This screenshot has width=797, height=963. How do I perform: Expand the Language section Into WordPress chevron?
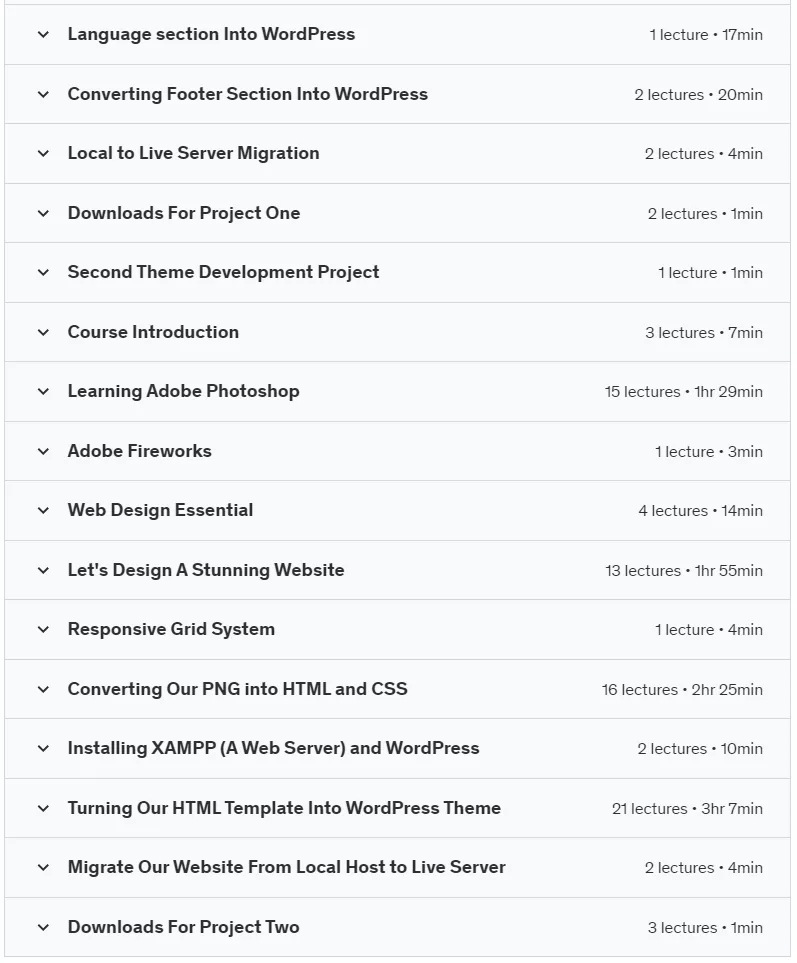[43, 34]
